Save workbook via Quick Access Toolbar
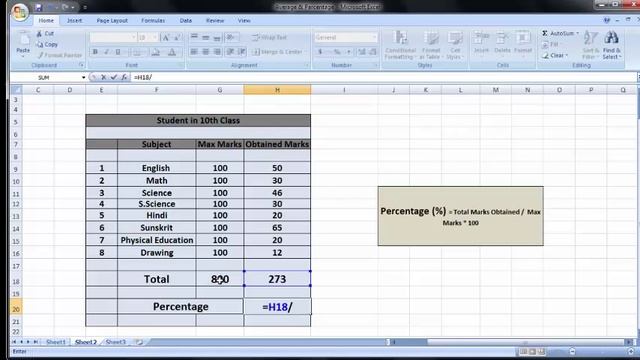640x360 pixels. coord(38,7)
